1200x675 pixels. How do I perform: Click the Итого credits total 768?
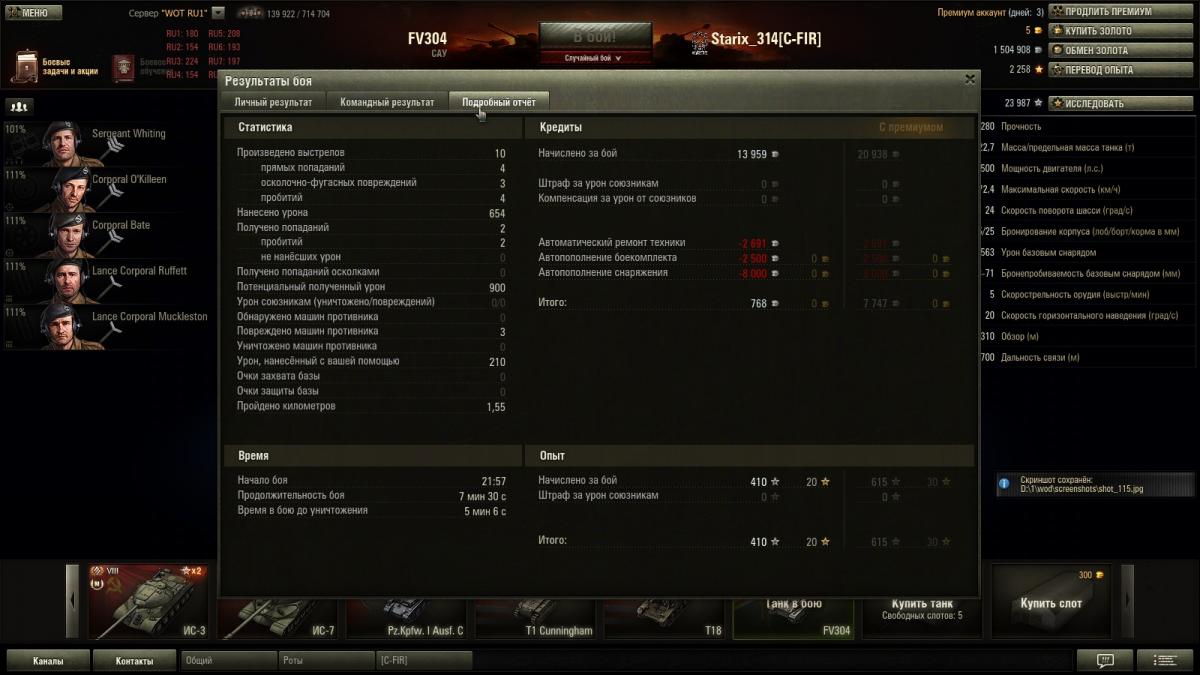[x=758, y=303]
